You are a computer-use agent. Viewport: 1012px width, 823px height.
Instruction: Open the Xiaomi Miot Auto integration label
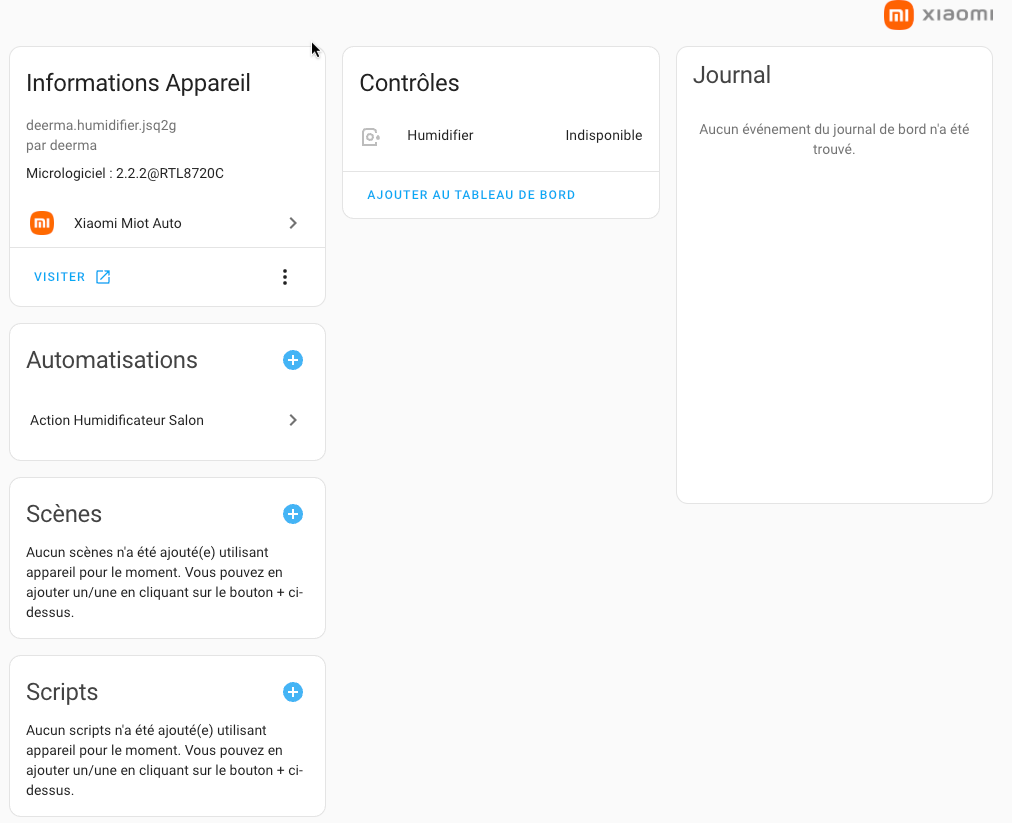pyautogui.click(x=128, y=223)
